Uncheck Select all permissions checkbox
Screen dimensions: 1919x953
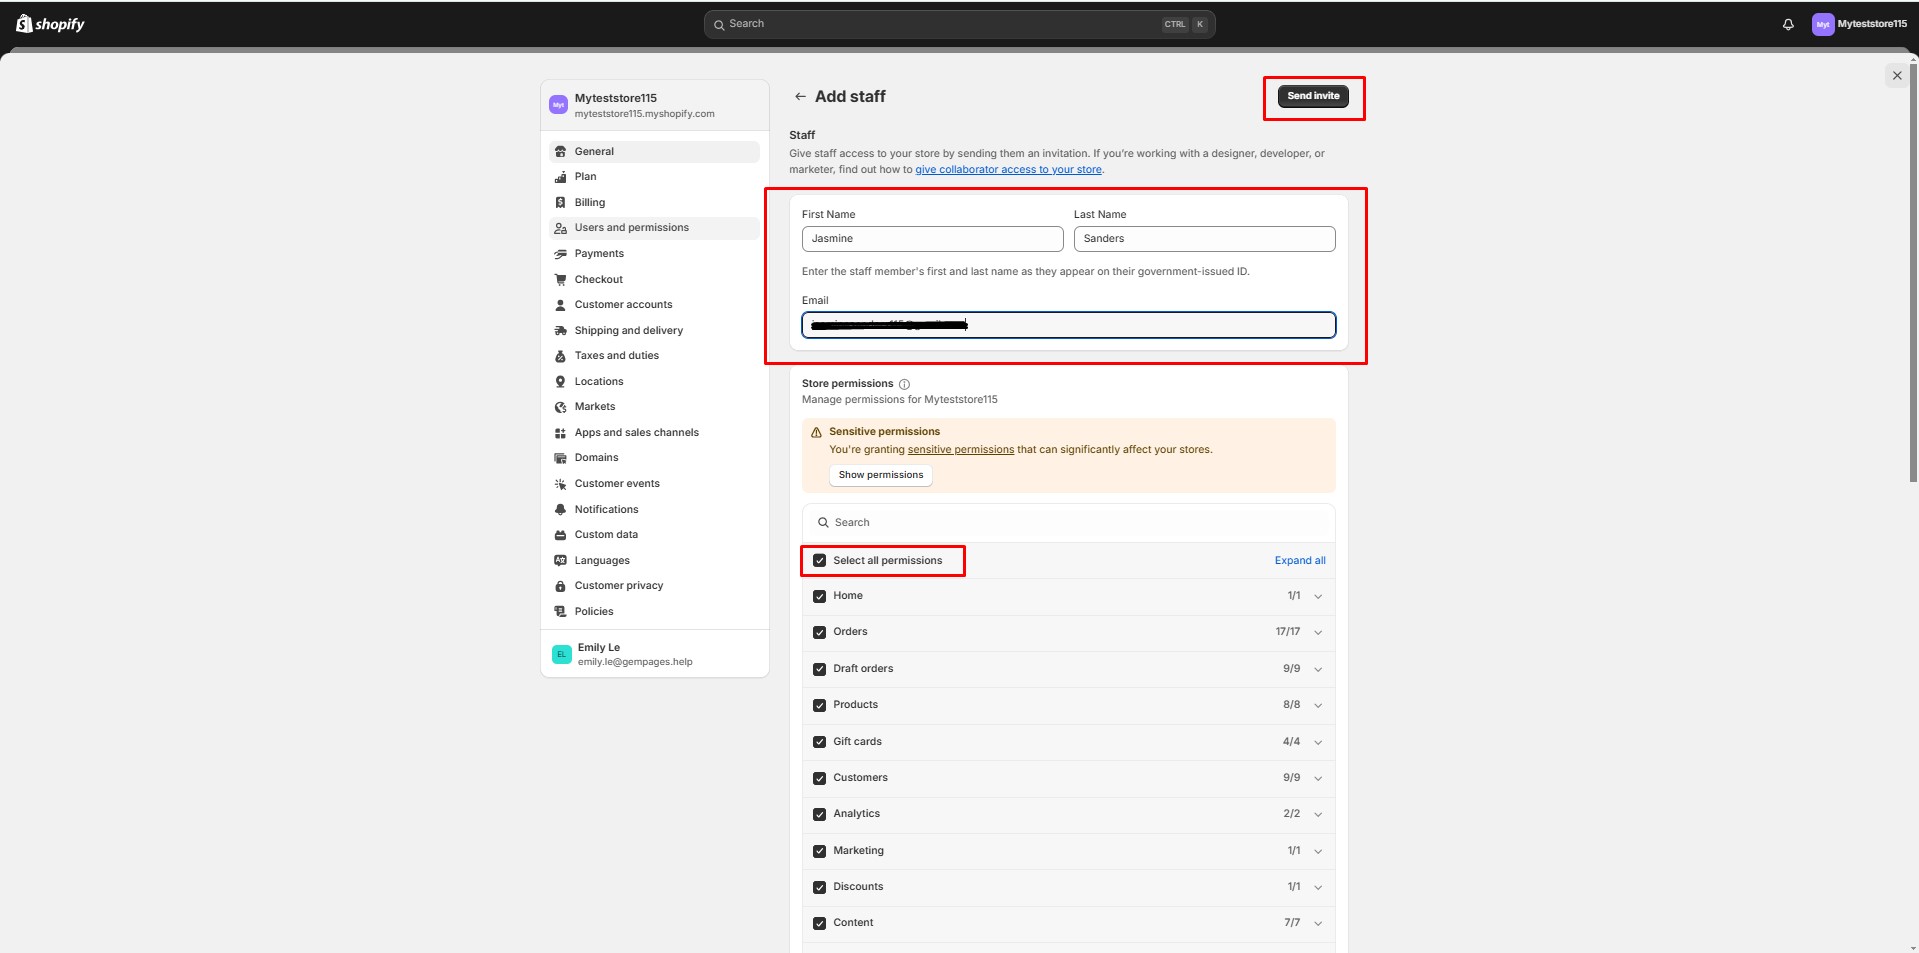[820, 561]
